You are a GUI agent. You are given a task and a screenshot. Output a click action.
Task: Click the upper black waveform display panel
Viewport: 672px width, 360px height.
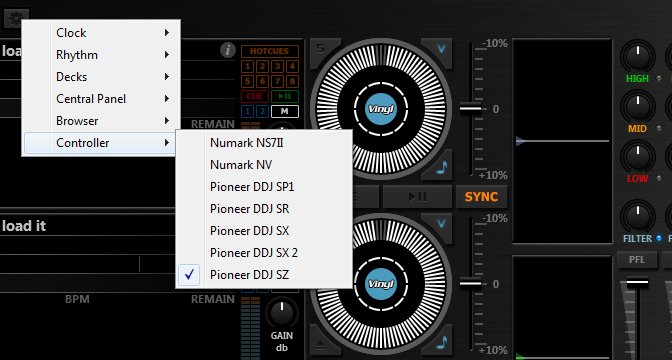coord(562,141)
